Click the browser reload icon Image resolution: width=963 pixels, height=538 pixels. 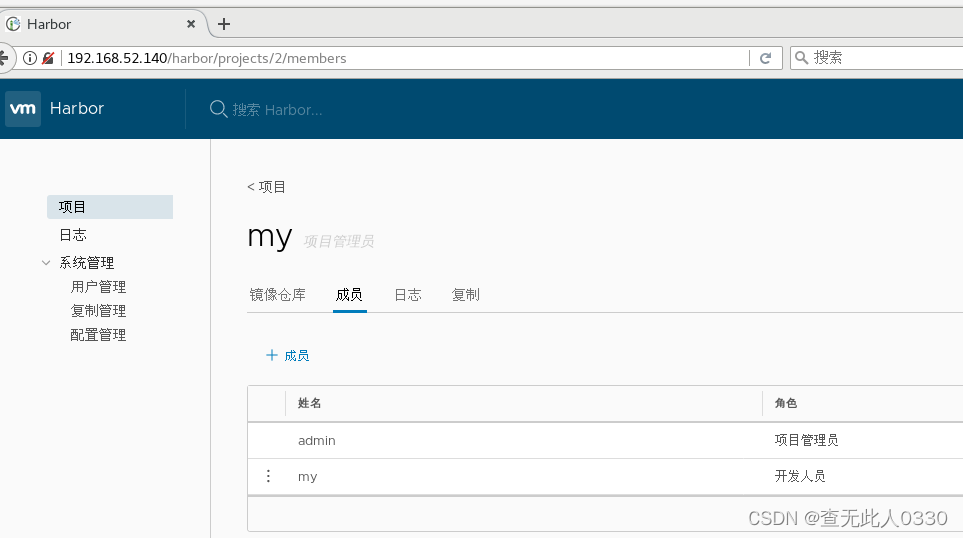[x=765, y=58]
